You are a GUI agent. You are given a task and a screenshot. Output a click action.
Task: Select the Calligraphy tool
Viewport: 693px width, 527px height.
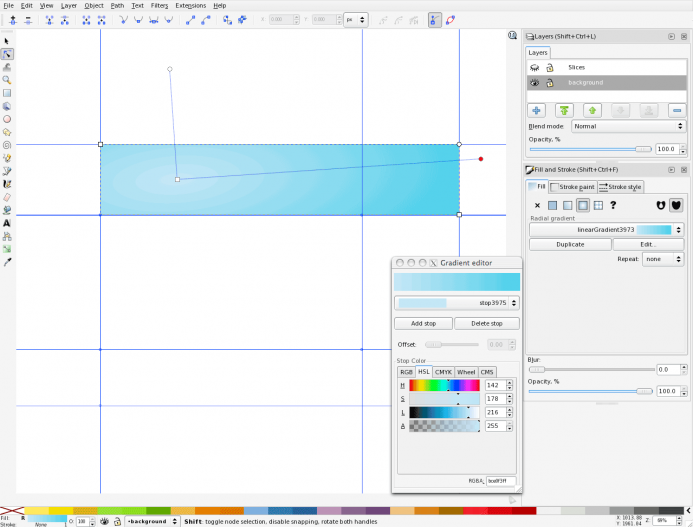[7, 184]
